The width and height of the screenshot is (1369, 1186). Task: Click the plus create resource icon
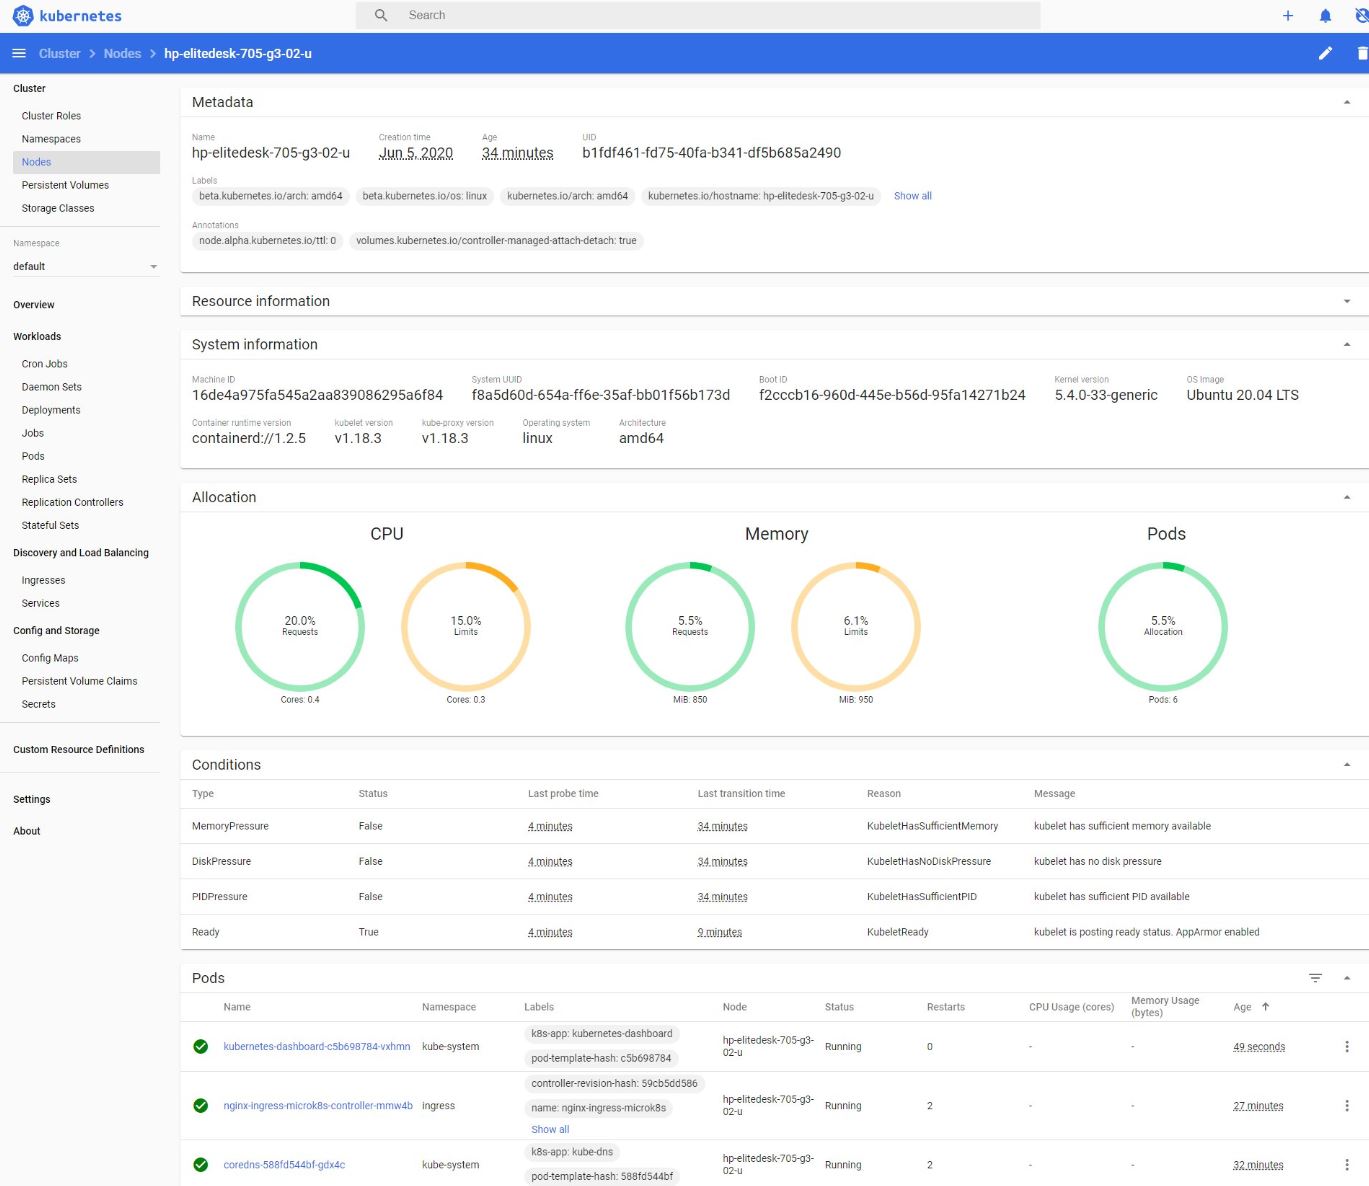click(1288, 16)
